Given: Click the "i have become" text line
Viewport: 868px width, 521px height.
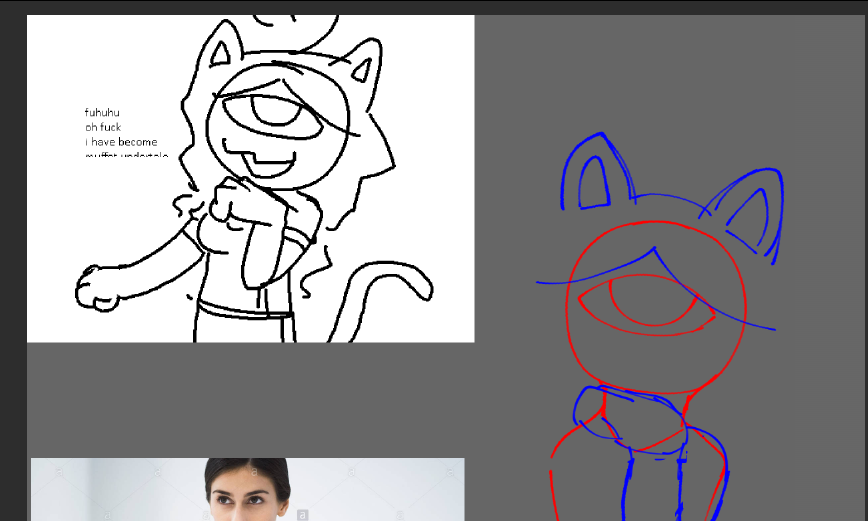Looking at the screenshot, I should point(121,142).
